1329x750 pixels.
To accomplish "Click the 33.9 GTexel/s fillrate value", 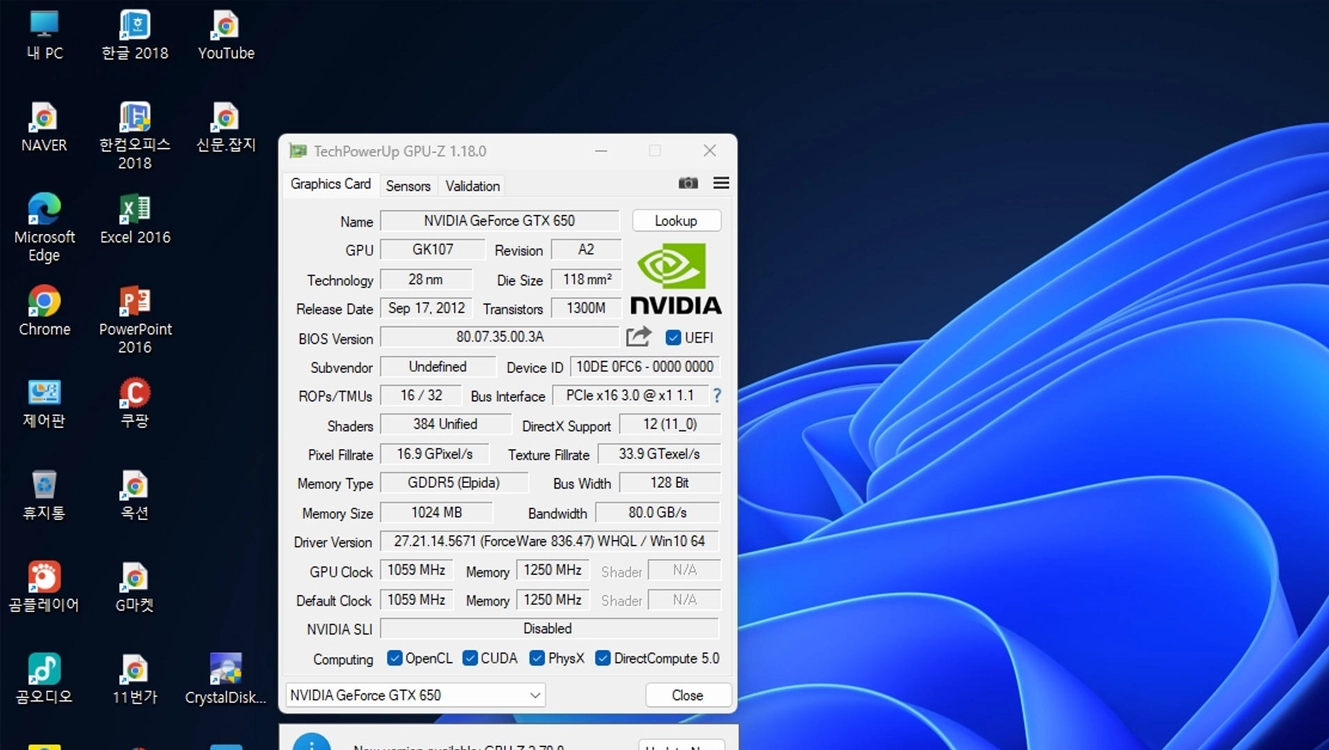I will click(659, 454).
